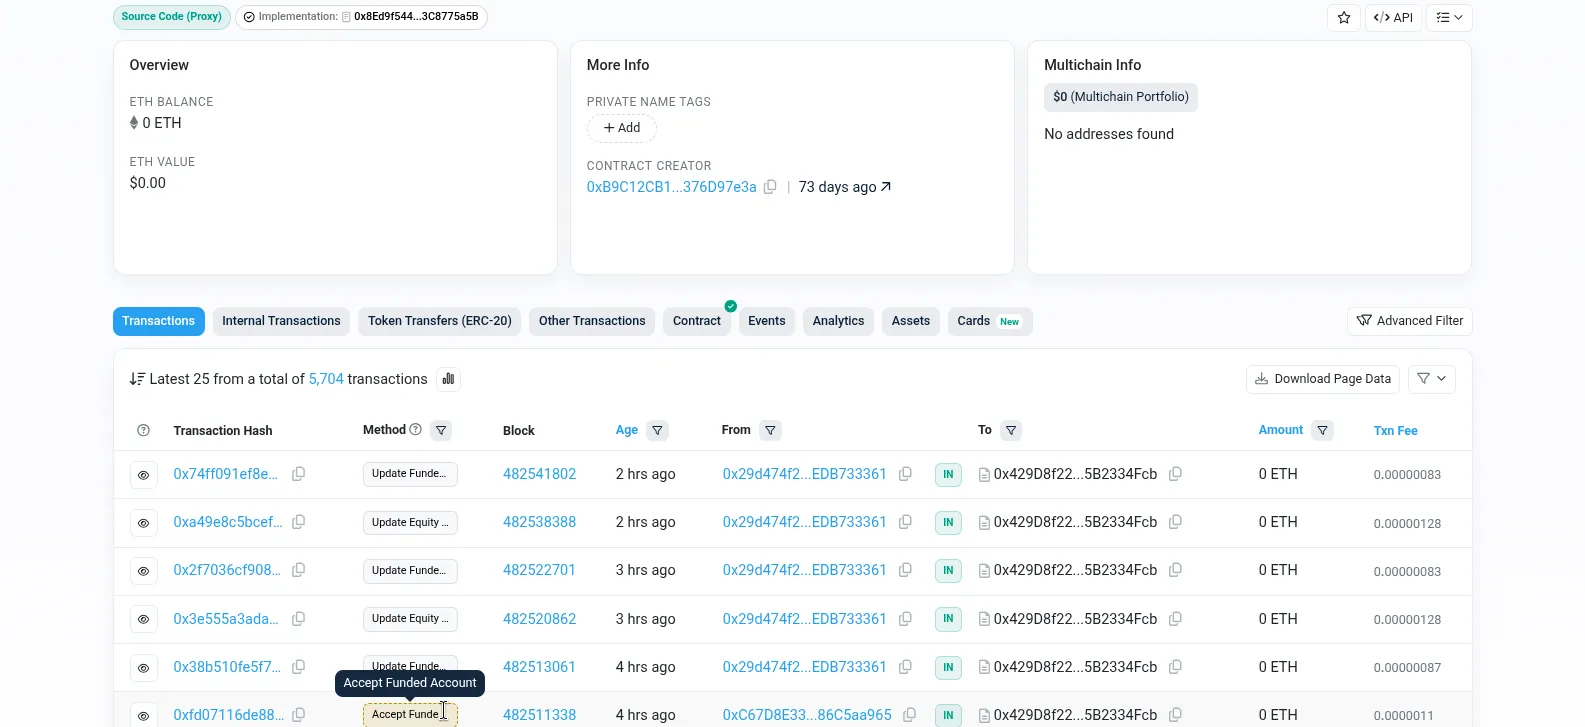1585x727 pixels.
Task: Switch to the Token Transfers (ERC-20) tab
Action: tap(439, 321)
